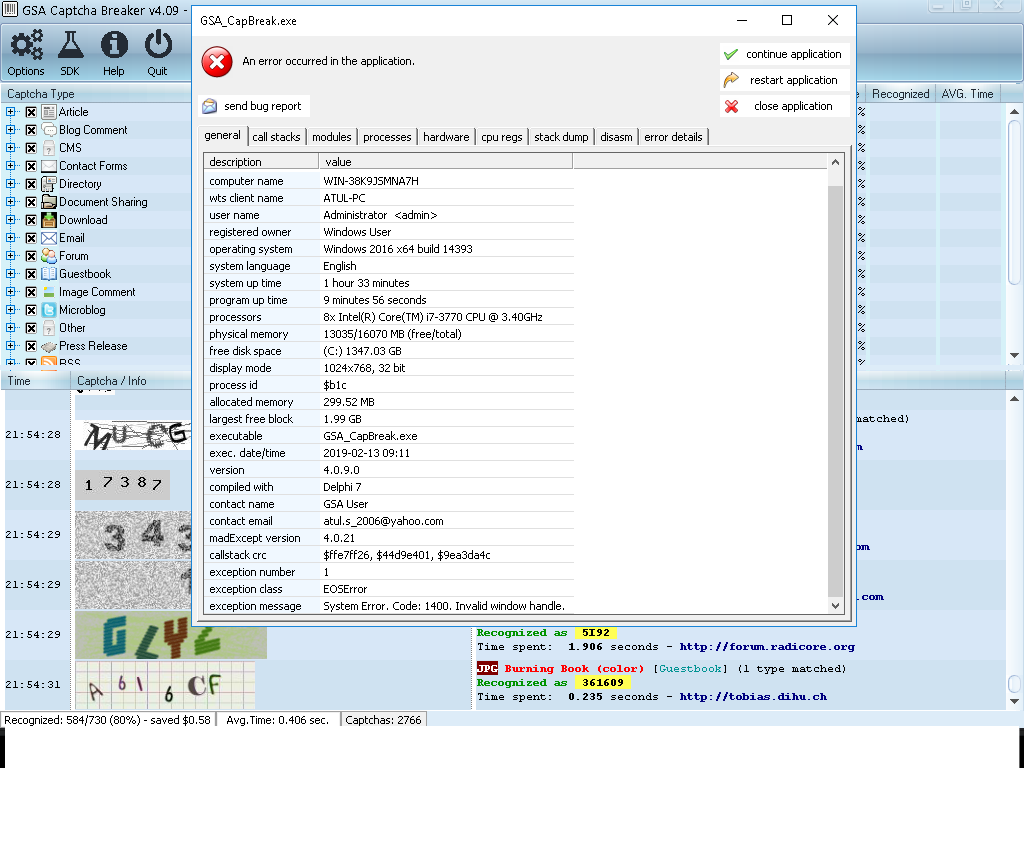Click the Email envelope icon
The width and height of the screenshot is (1024, 843).
(49, 238)
